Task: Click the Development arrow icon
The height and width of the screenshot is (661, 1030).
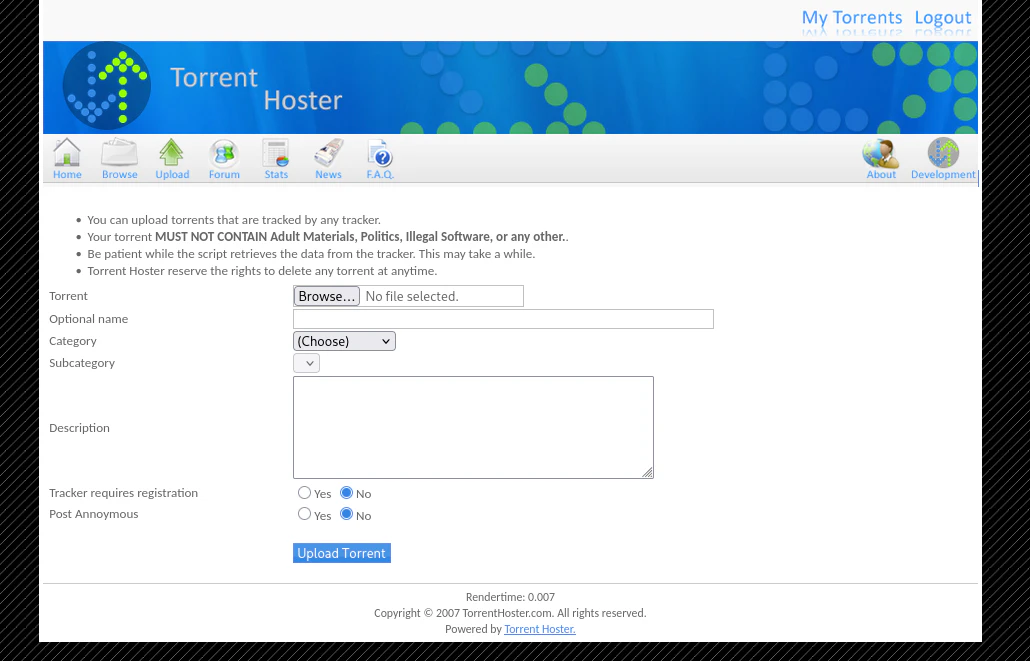Action: coord(943,152)
